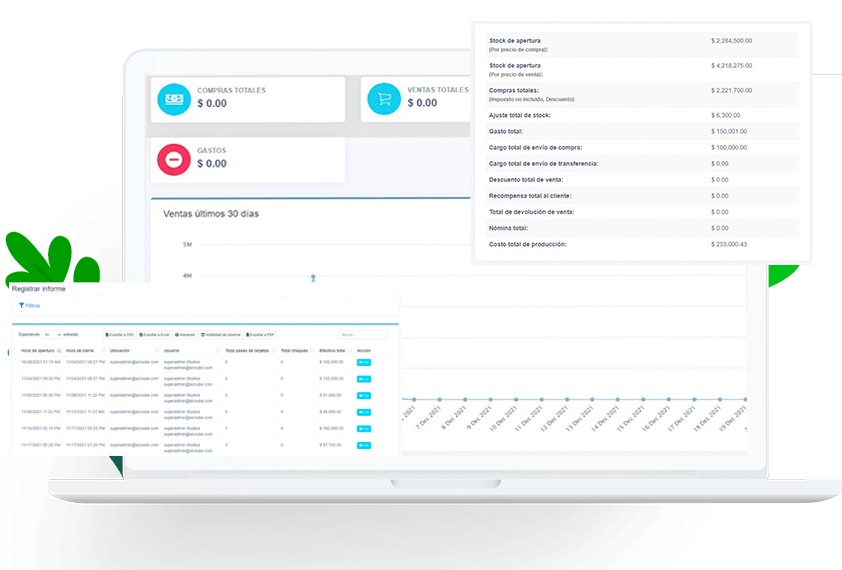Click the Buscar search field
The height and width of the screenshot is (570, 842).
click(362, 334)
